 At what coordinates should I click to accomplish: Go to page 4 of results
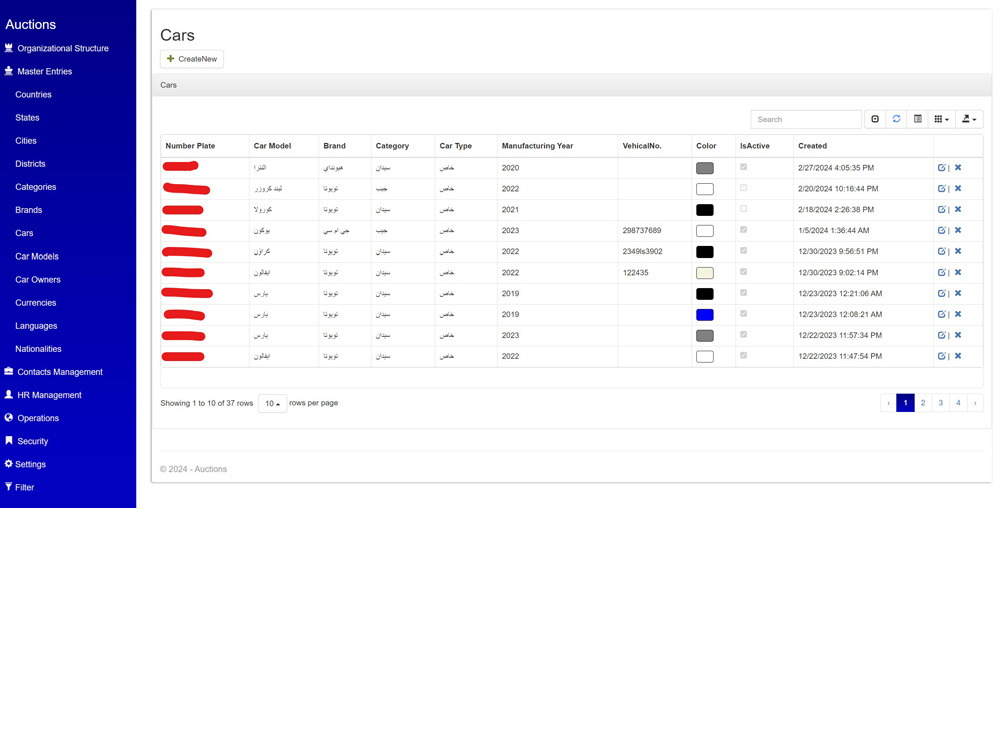click(x=958, y=403)
